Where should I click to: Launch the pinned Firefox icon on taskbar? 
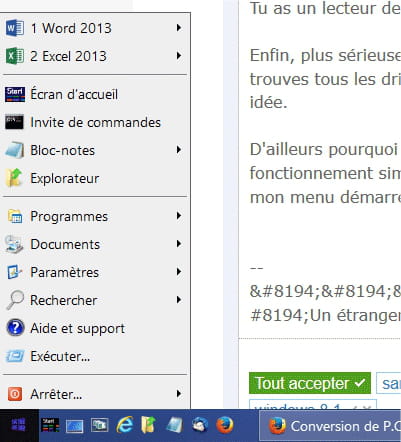point(225,425)
